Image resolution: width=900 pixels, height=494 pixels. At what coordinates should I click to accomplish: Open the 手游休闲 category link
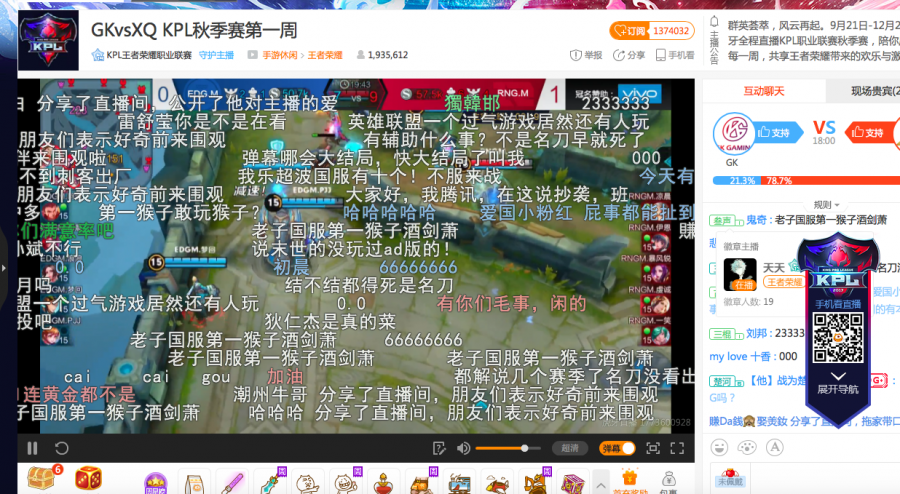click(280, 55)
